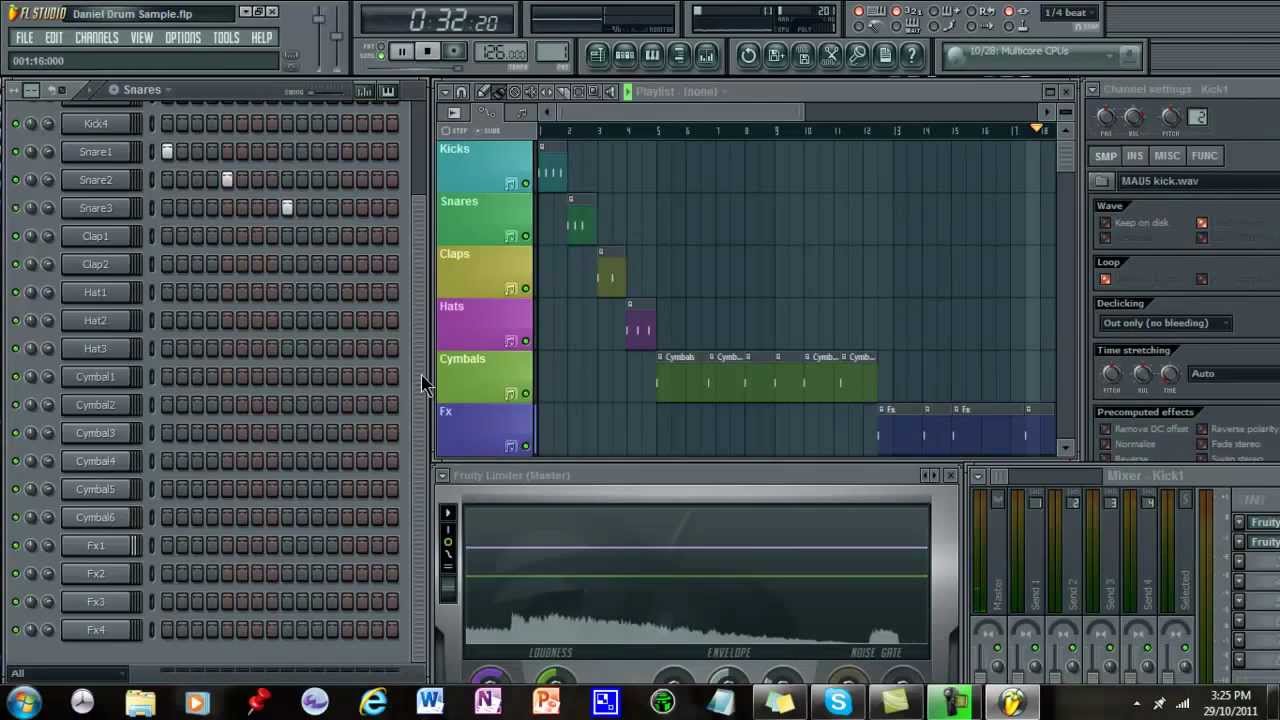1280x720 pixels.
Task: Select the playback speaker tool in playlist
Action: point(611,91)
